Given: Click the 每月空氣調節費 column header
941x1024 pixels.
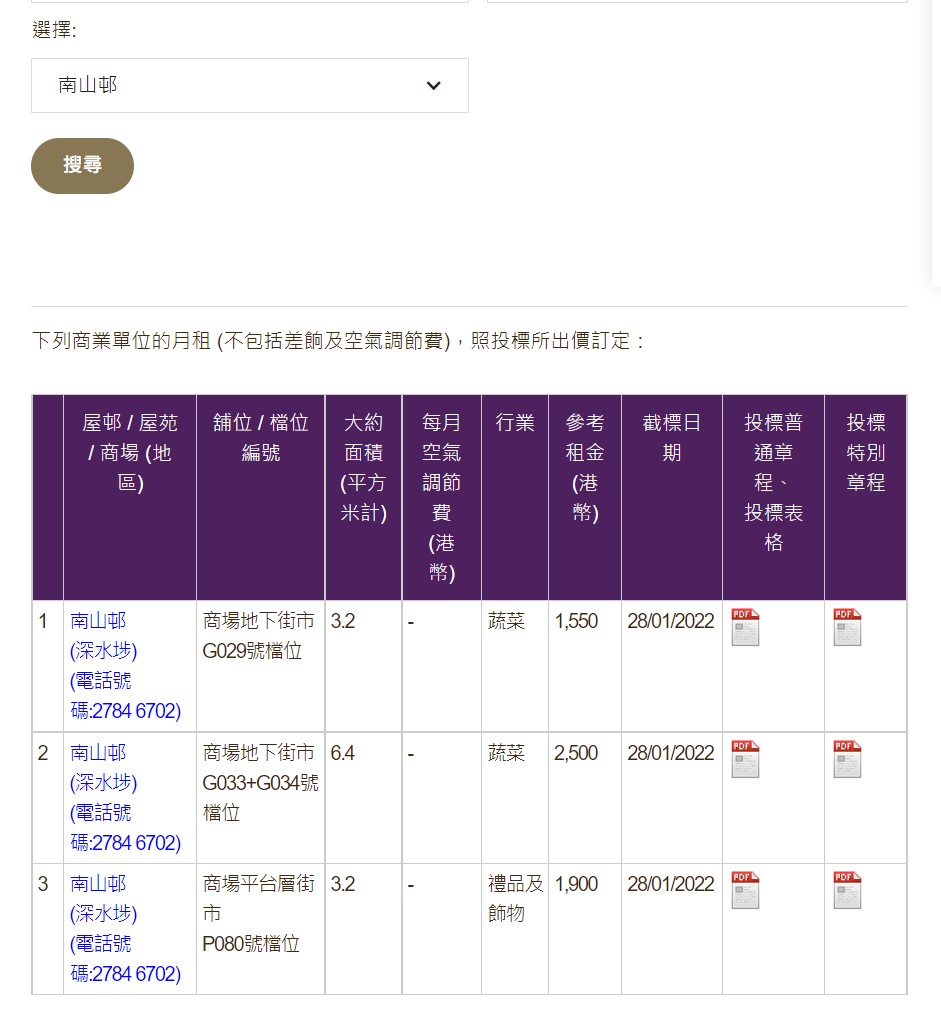Looking at the screenshot, I should tap(441, 497).
